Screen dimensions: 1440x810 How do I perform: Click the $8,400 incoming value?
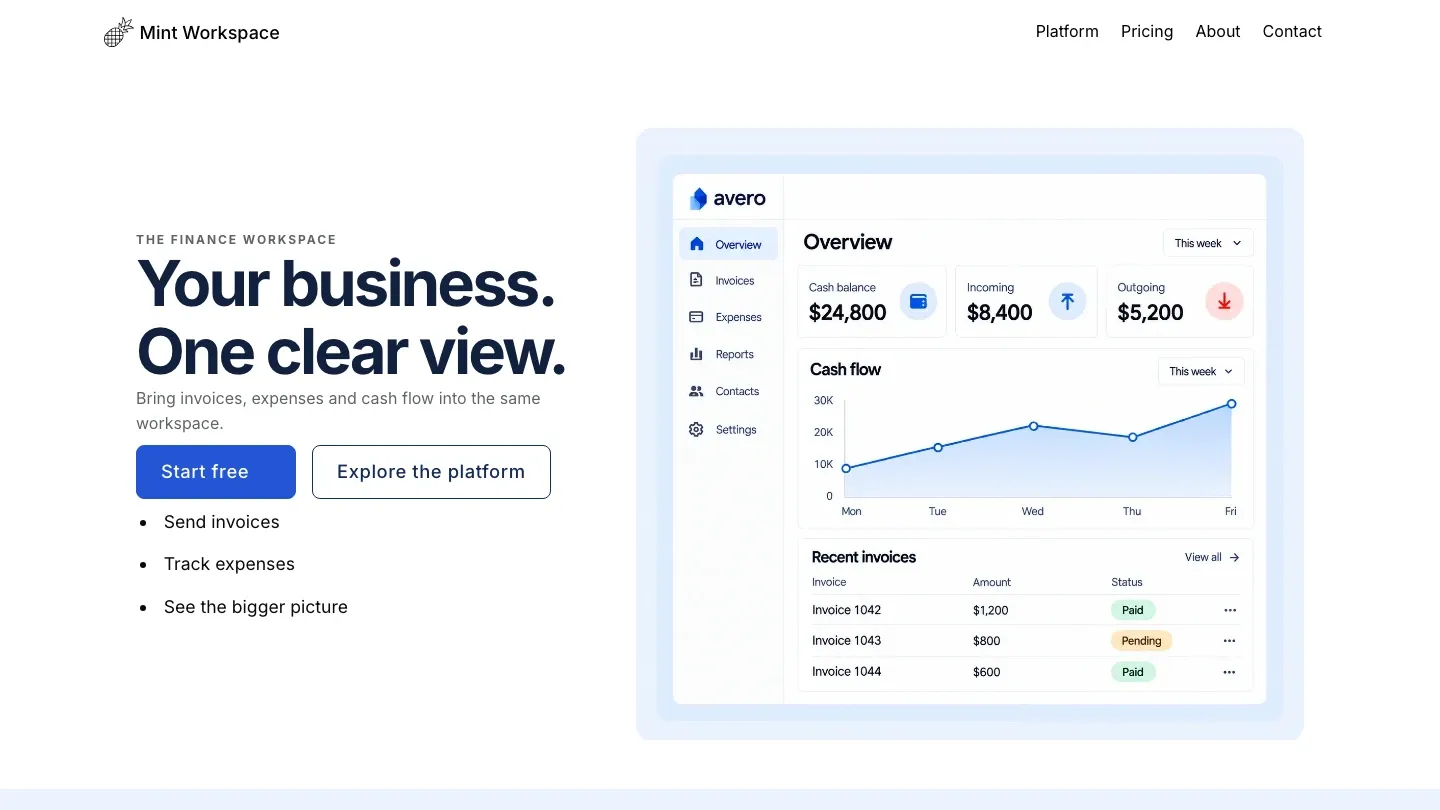pyautogui.click(x=1000, y=313)
